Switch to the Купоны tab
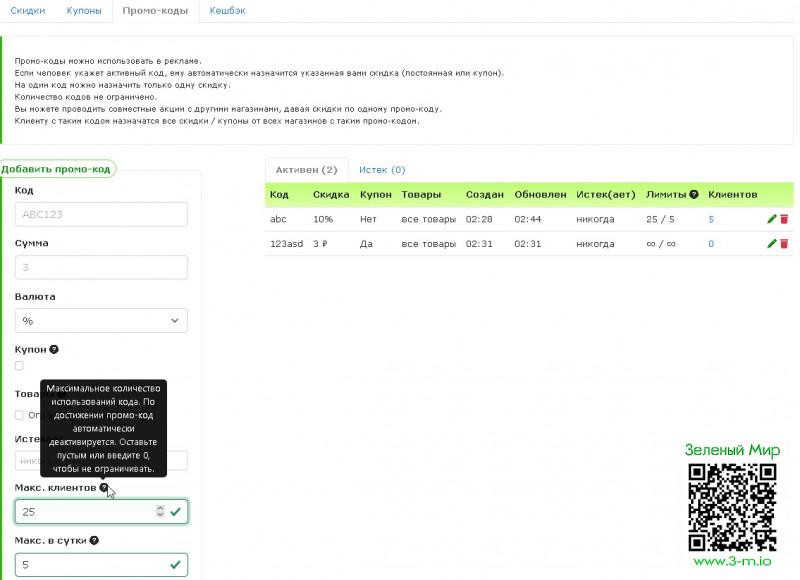 pyautogui.click(x=83, y=11)
